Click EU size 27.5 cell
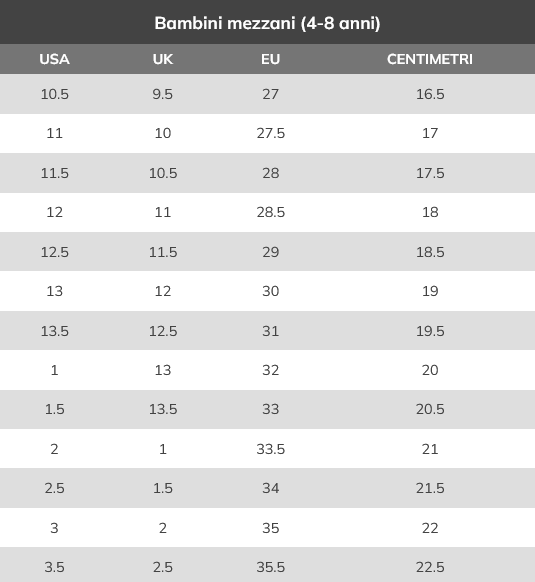Screen dimensions: 535x582 click(271, 133)
